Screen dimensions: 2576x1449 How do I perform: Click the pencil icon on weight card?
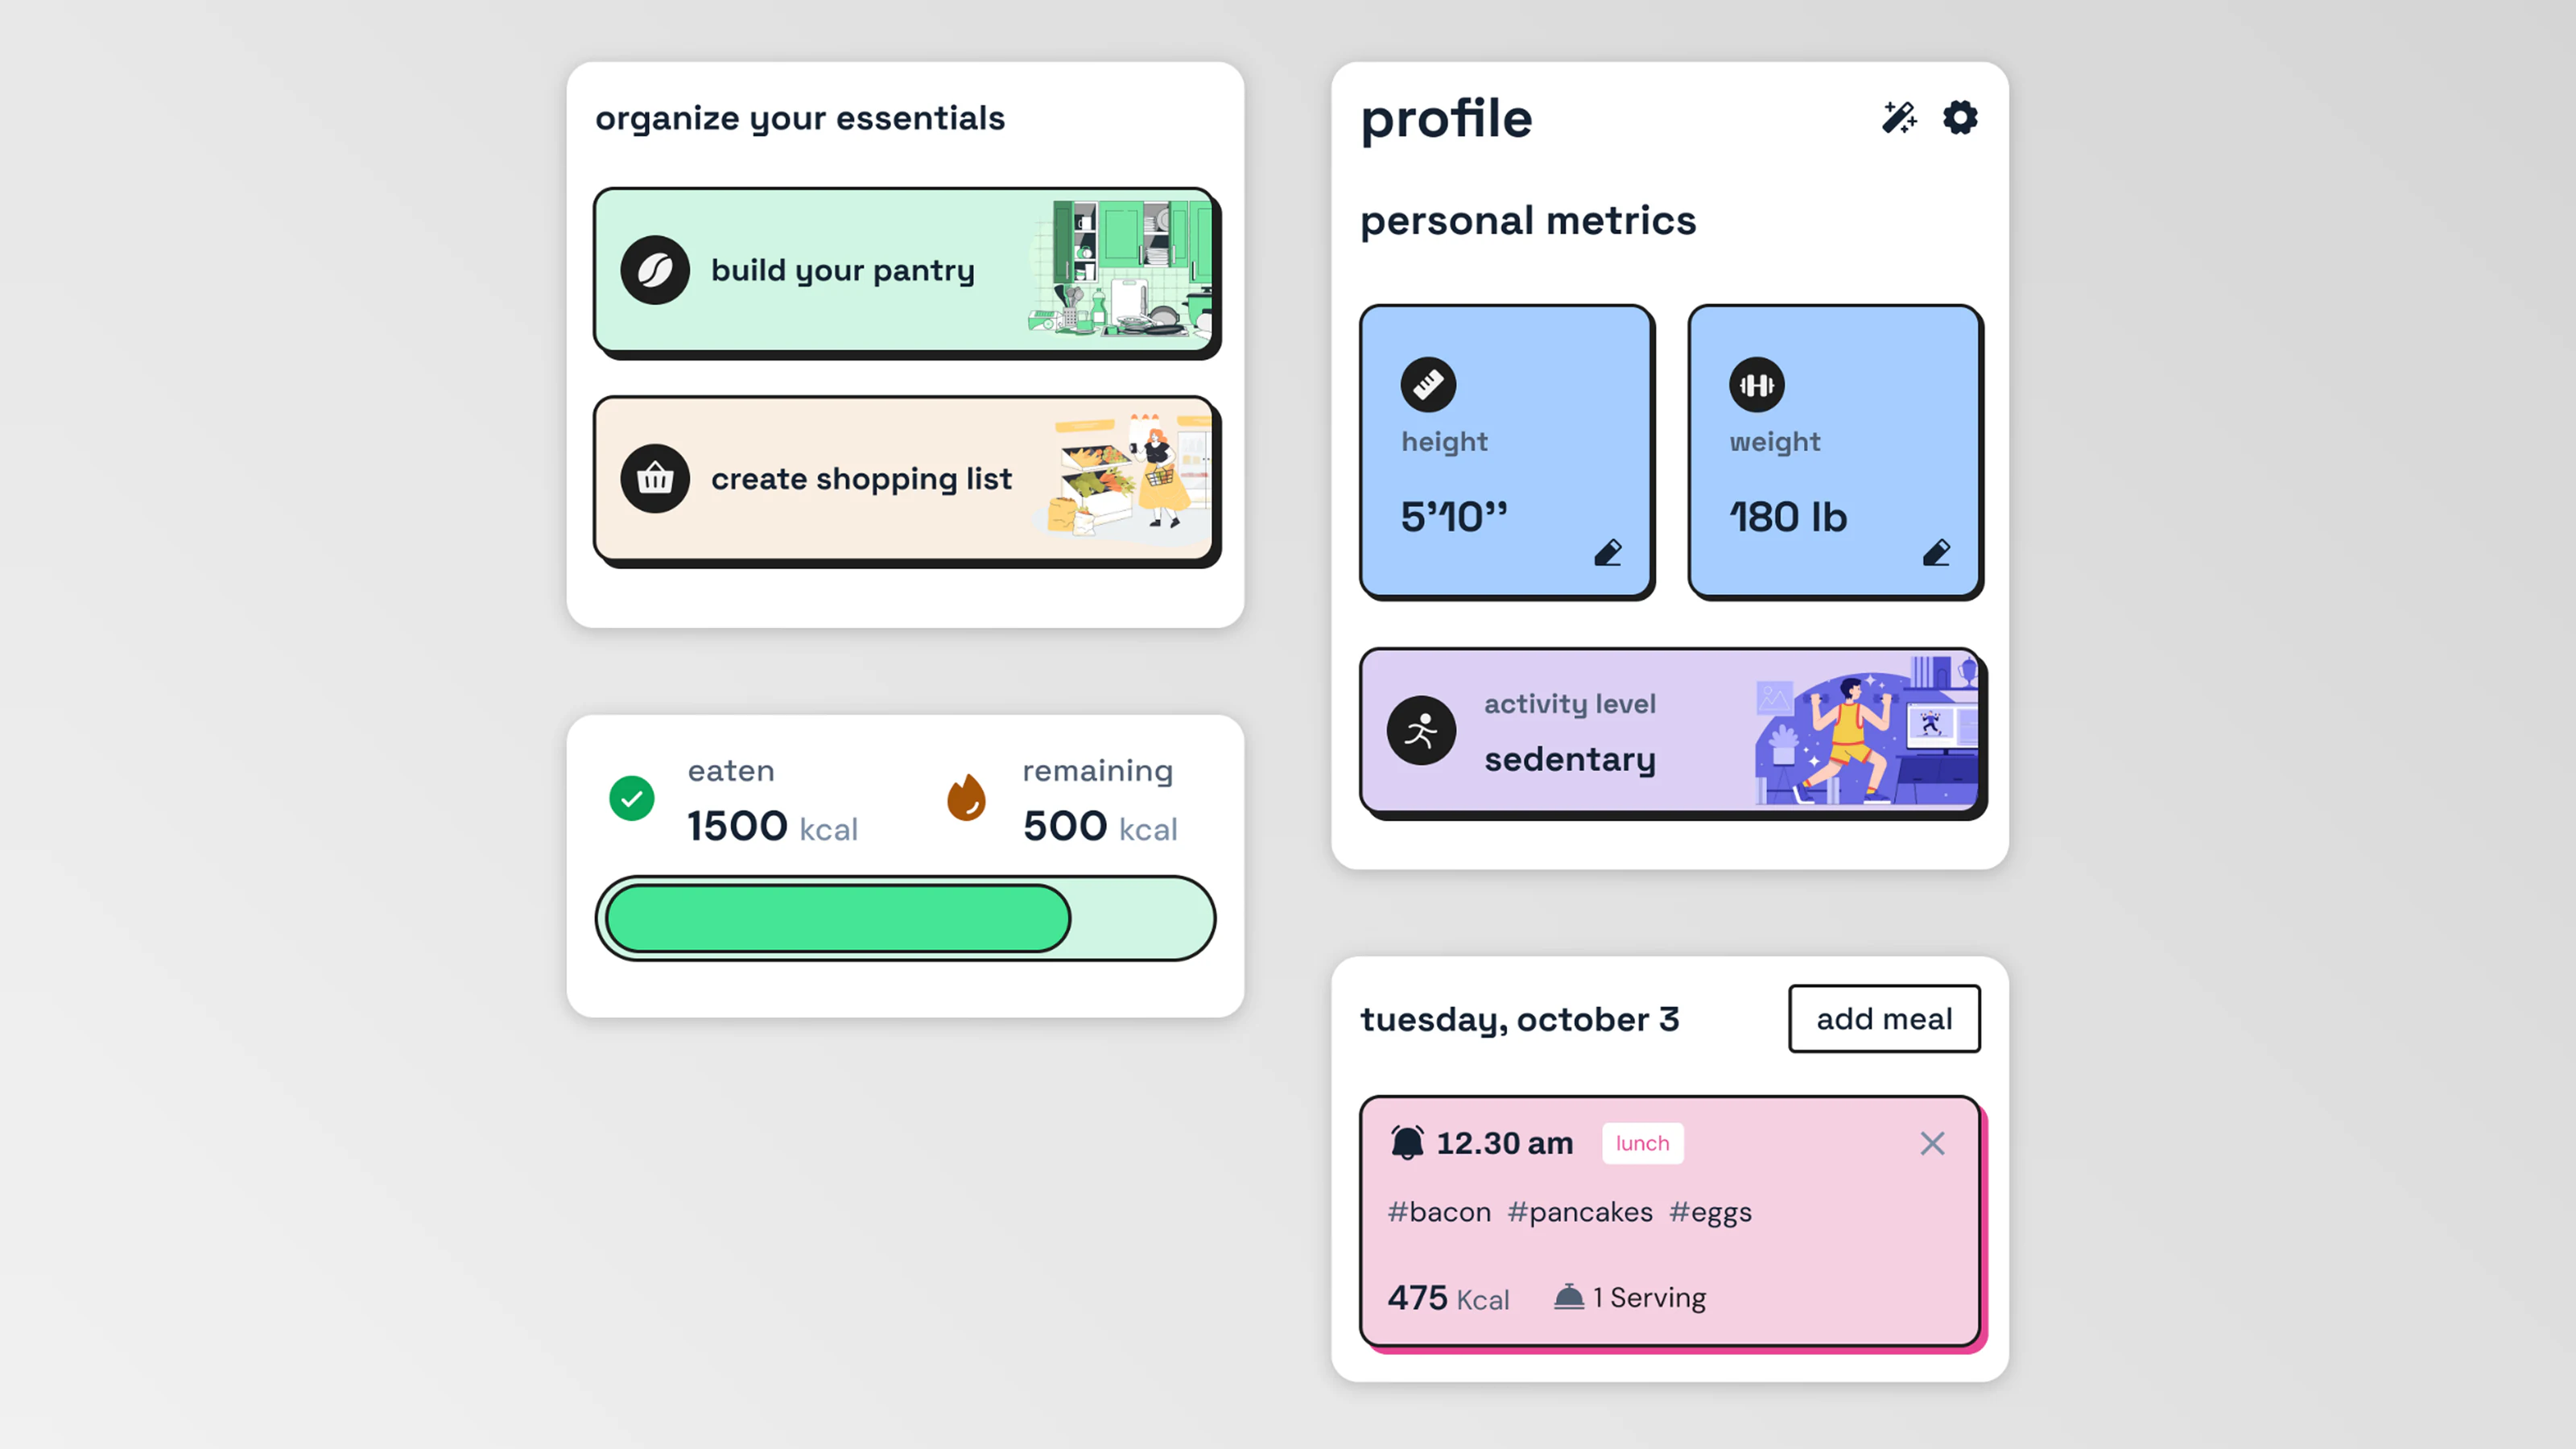coord(1936,552)
